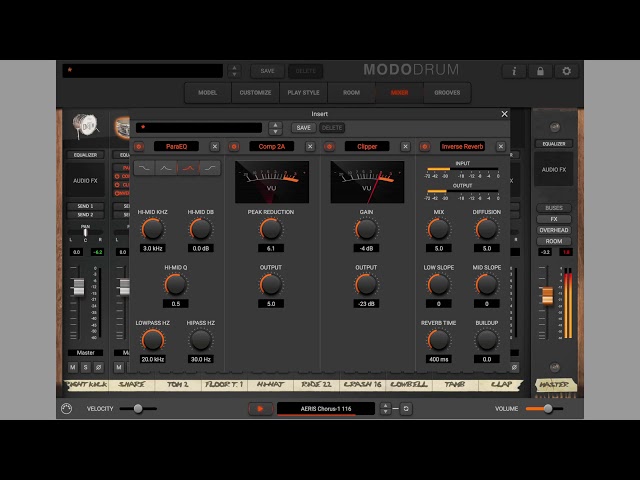Click the kick drum thumbnail image
640x480 pixels.
85,125
